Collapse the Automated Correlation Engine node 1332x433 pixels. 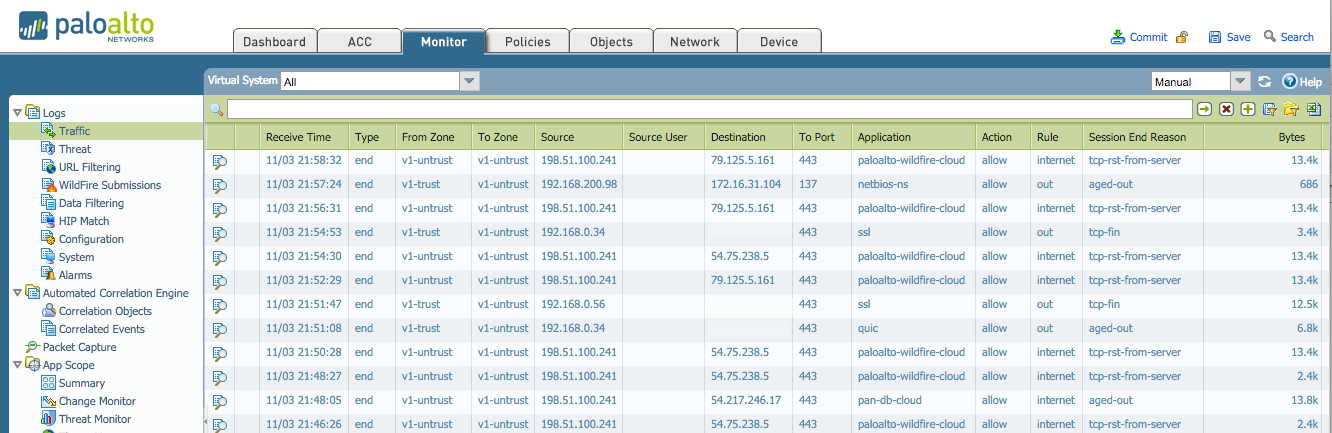tap(17, 293)
